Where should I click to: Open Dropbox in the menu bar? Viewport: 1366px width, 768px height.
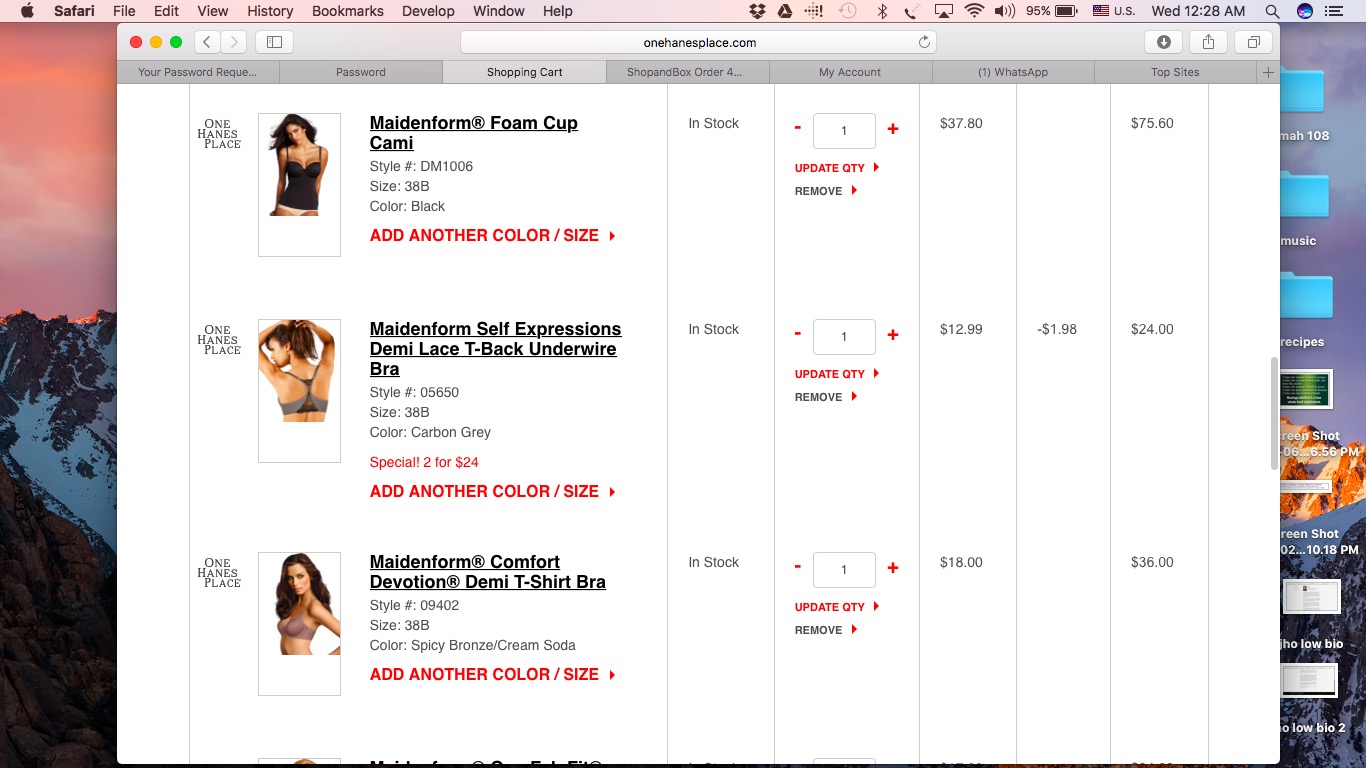pos(757,11)
